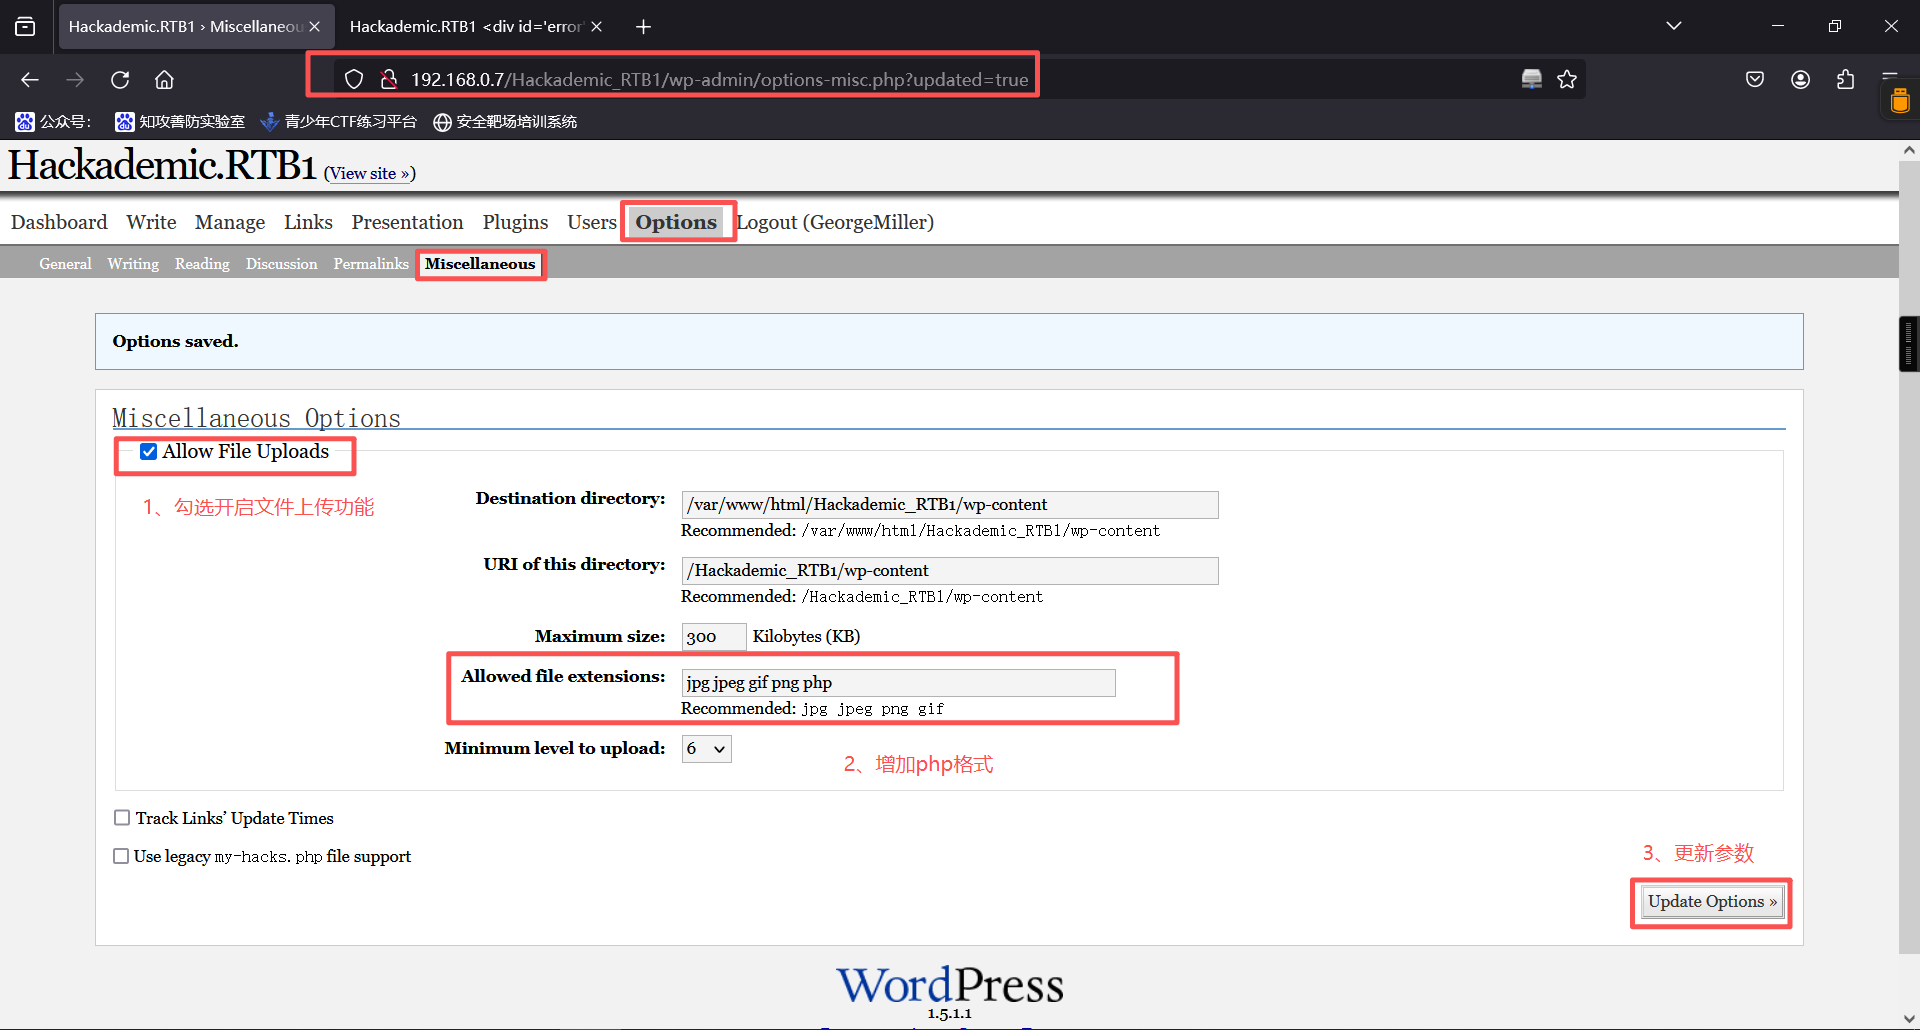Screen dimensions: 1920x1030
Task: Click the orange extension icon on the right edge
Action: (x=1900, y=101)
